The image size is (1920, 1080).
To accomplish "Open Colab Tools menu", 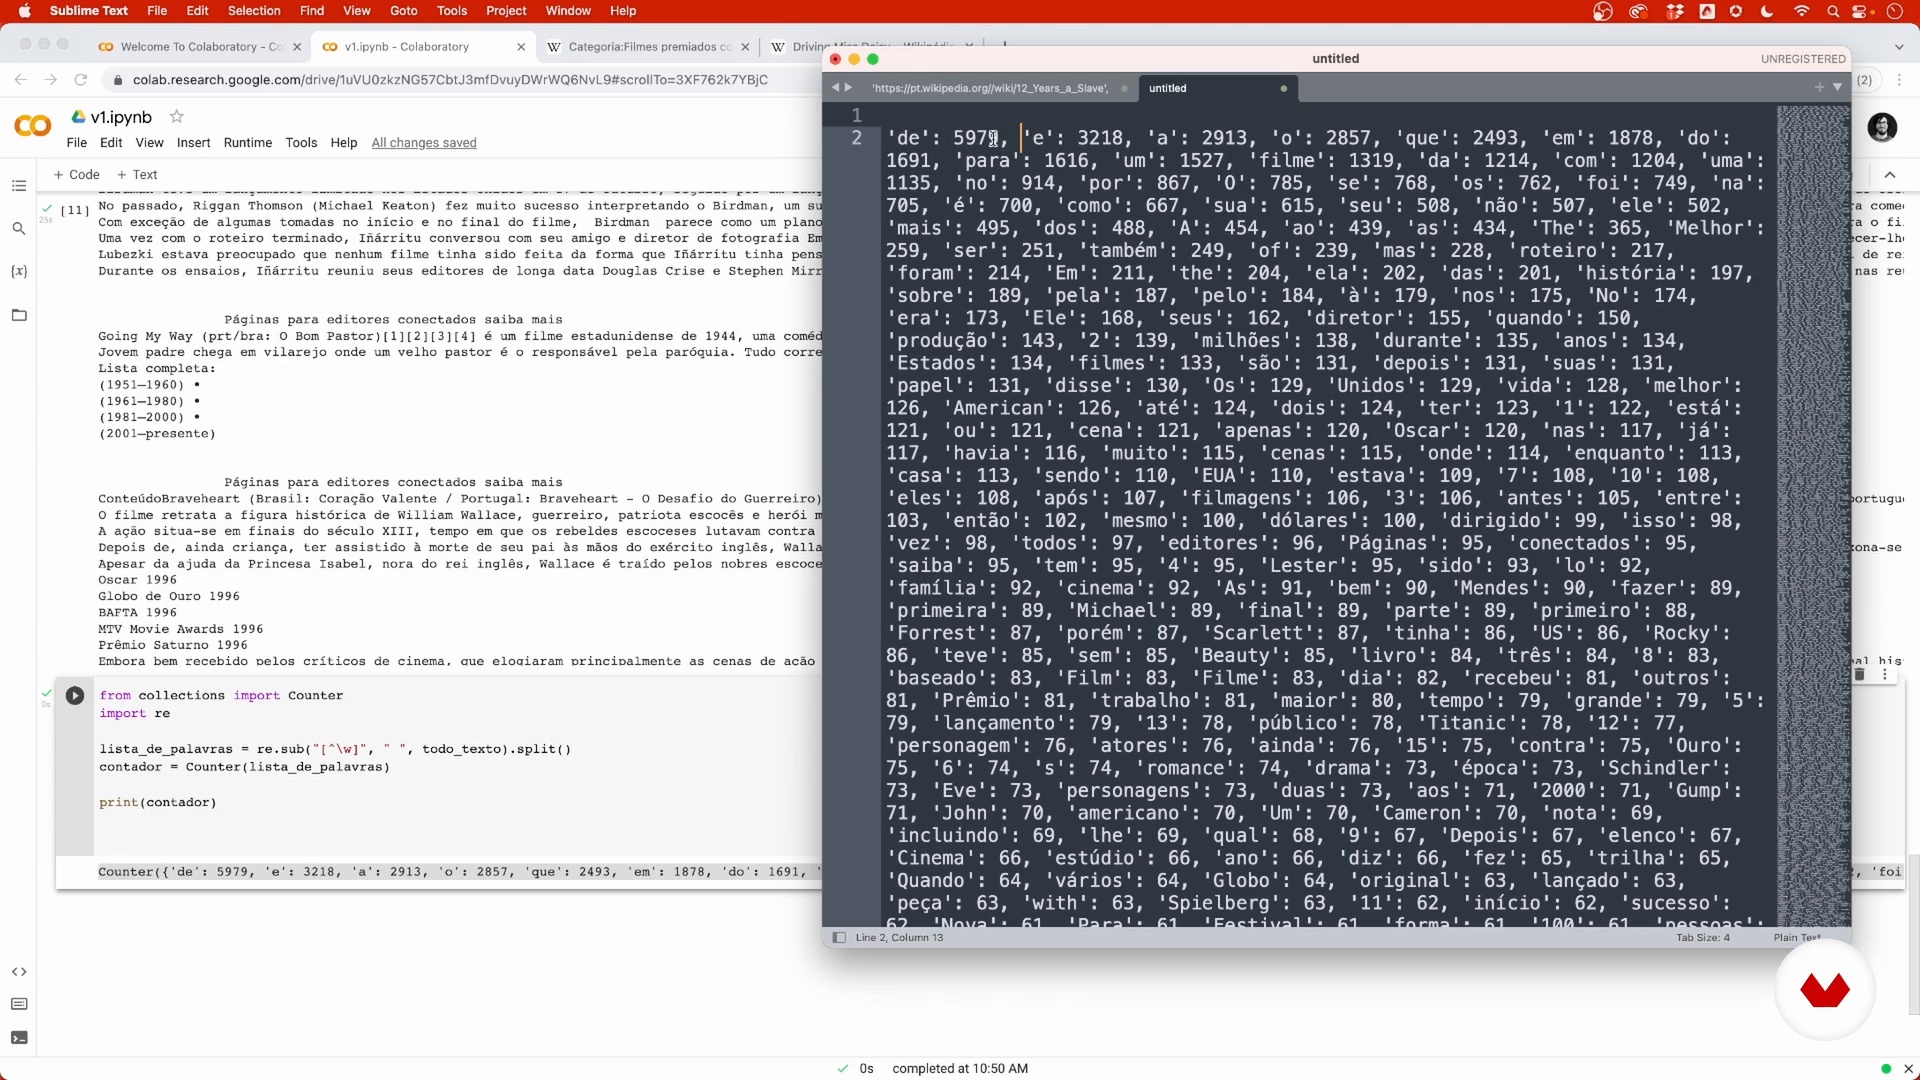I will (x=301, y=143).
